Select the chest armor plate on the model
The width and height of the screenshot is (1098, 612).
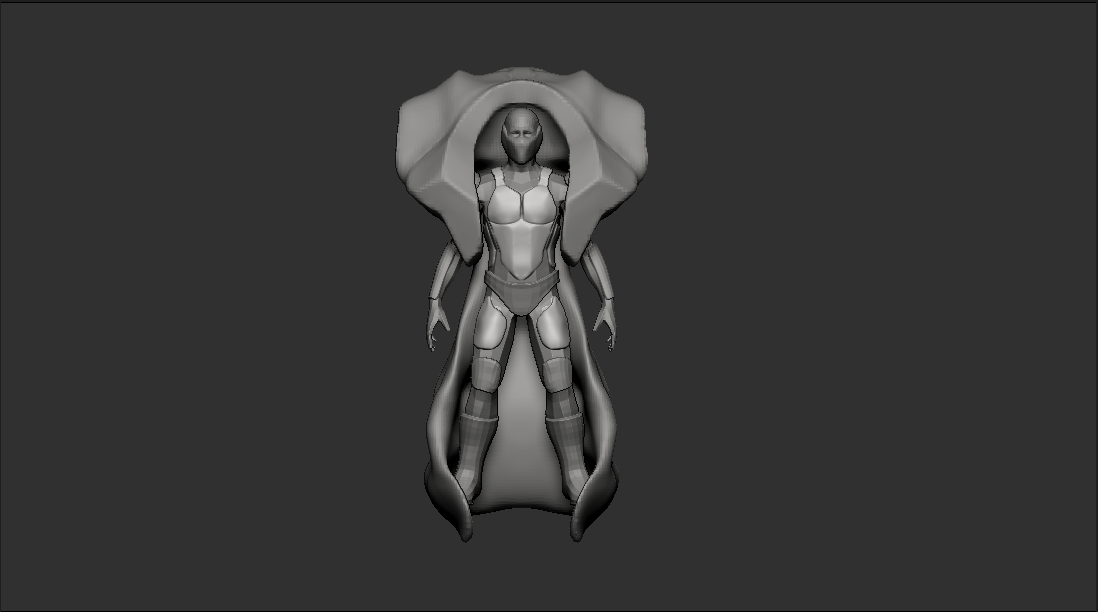(x=520, y=208)
